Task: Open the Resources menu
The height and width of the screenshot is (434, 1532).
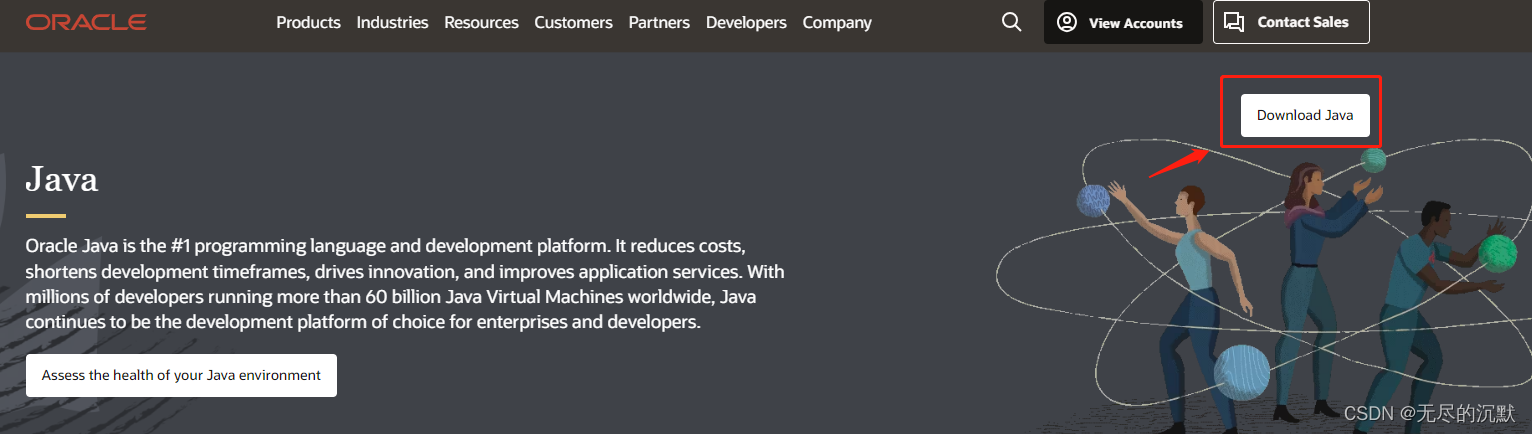Action: (x=481, y=22)
